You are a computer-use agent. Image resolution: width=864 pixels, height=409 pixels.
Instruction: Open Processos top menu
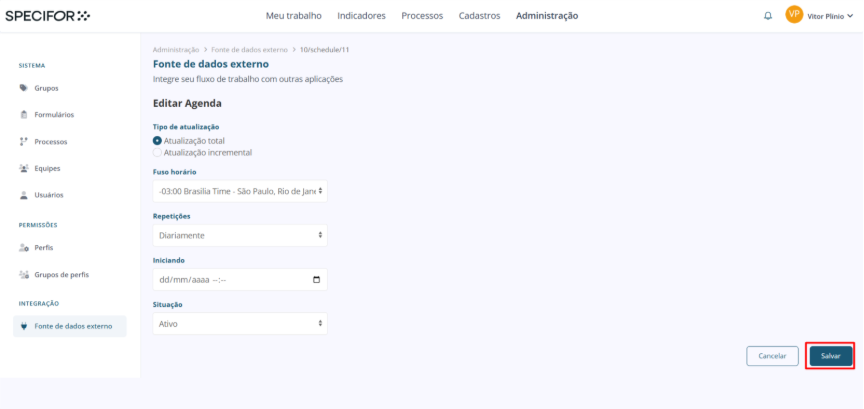point(422,16)
